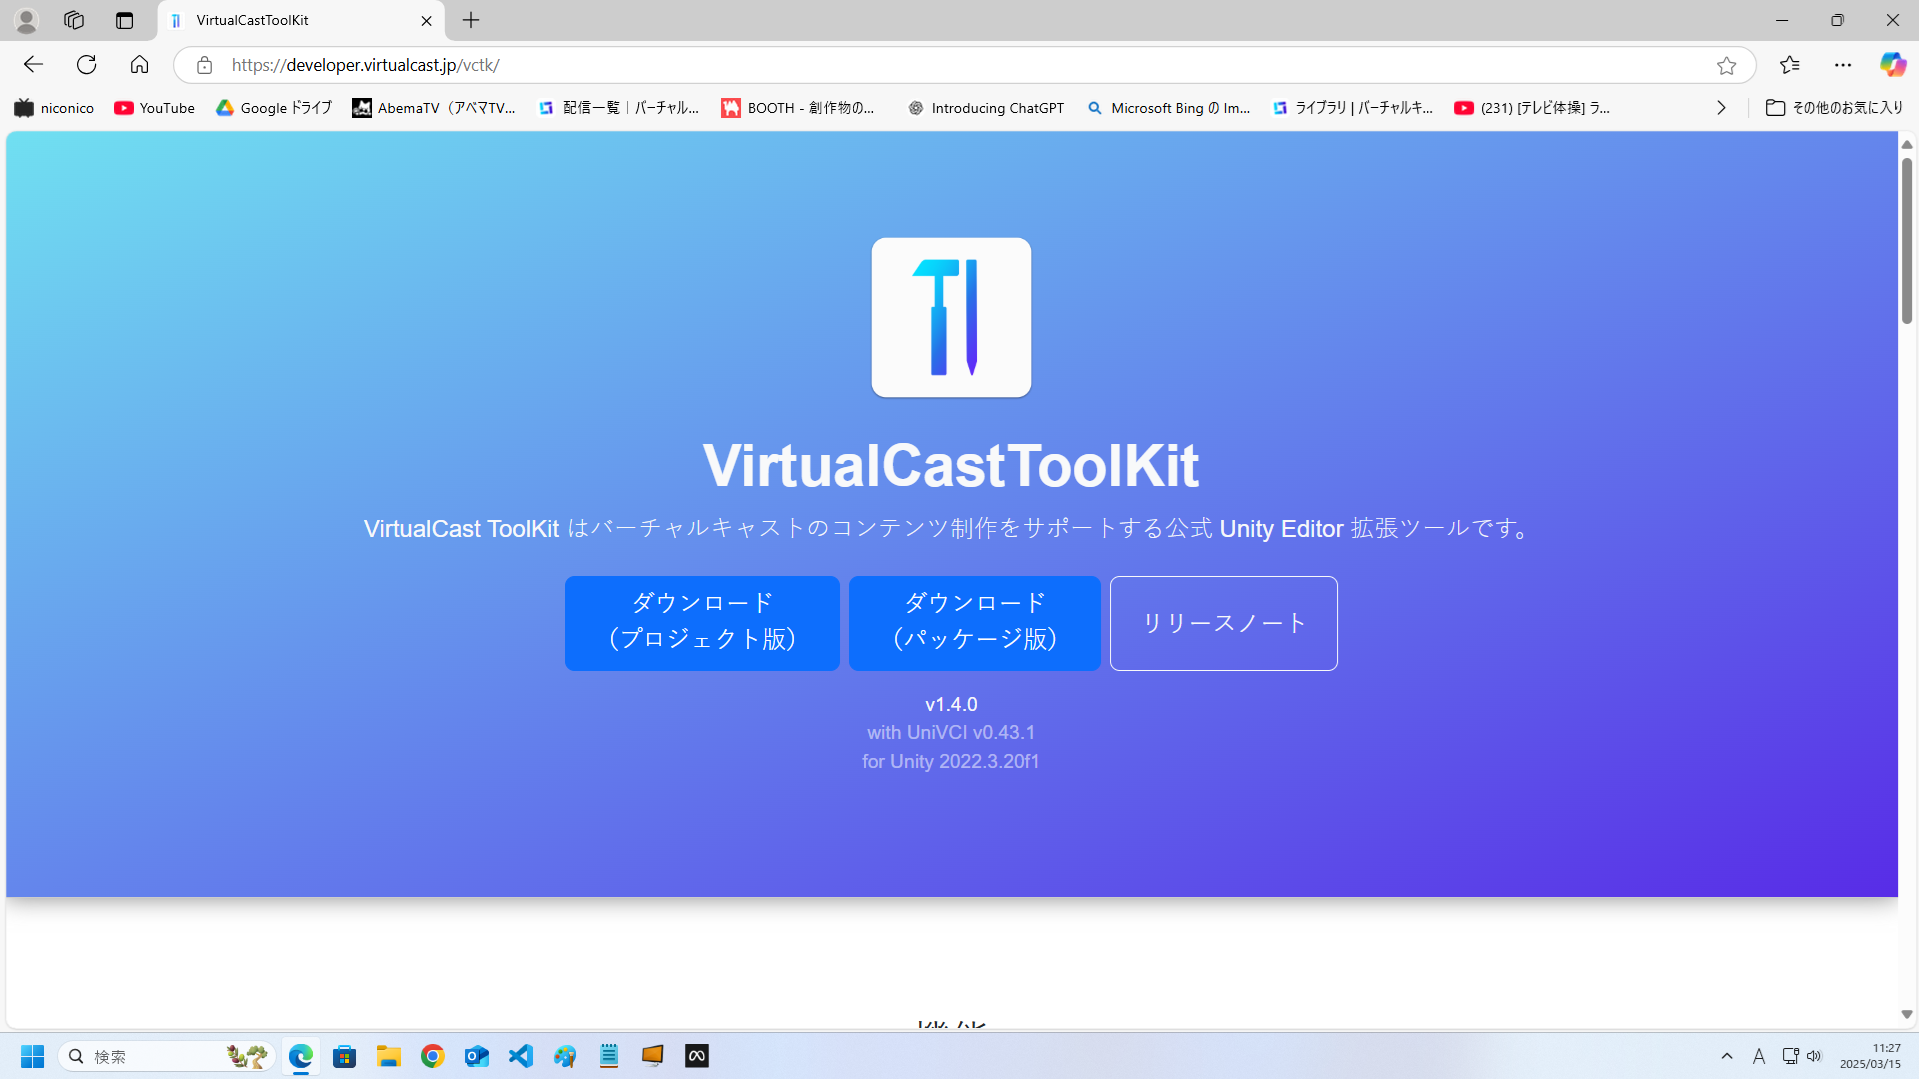Open the YouTube bookmark
Viewport: 1919px width, 1080px height.
click(x=154, y=108)
